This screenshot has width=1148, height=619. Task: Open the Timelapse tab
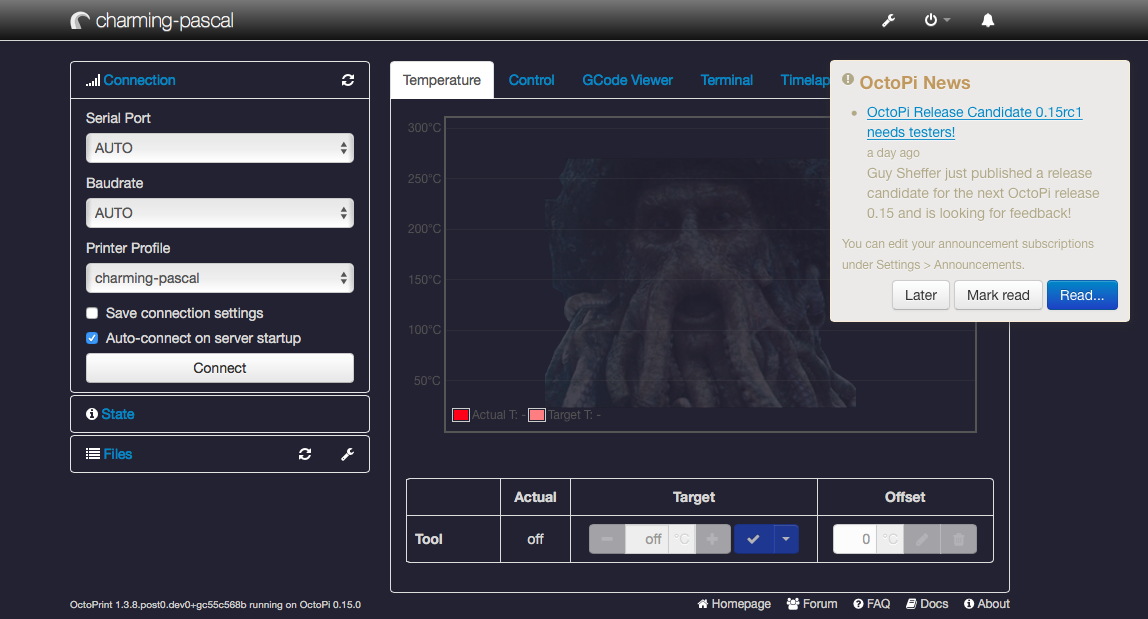click(805, 80)
